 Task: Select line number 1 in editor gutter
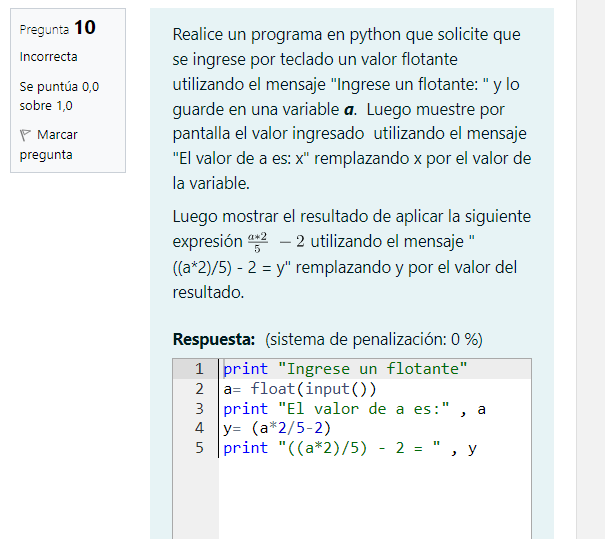(x=199, y=369)
